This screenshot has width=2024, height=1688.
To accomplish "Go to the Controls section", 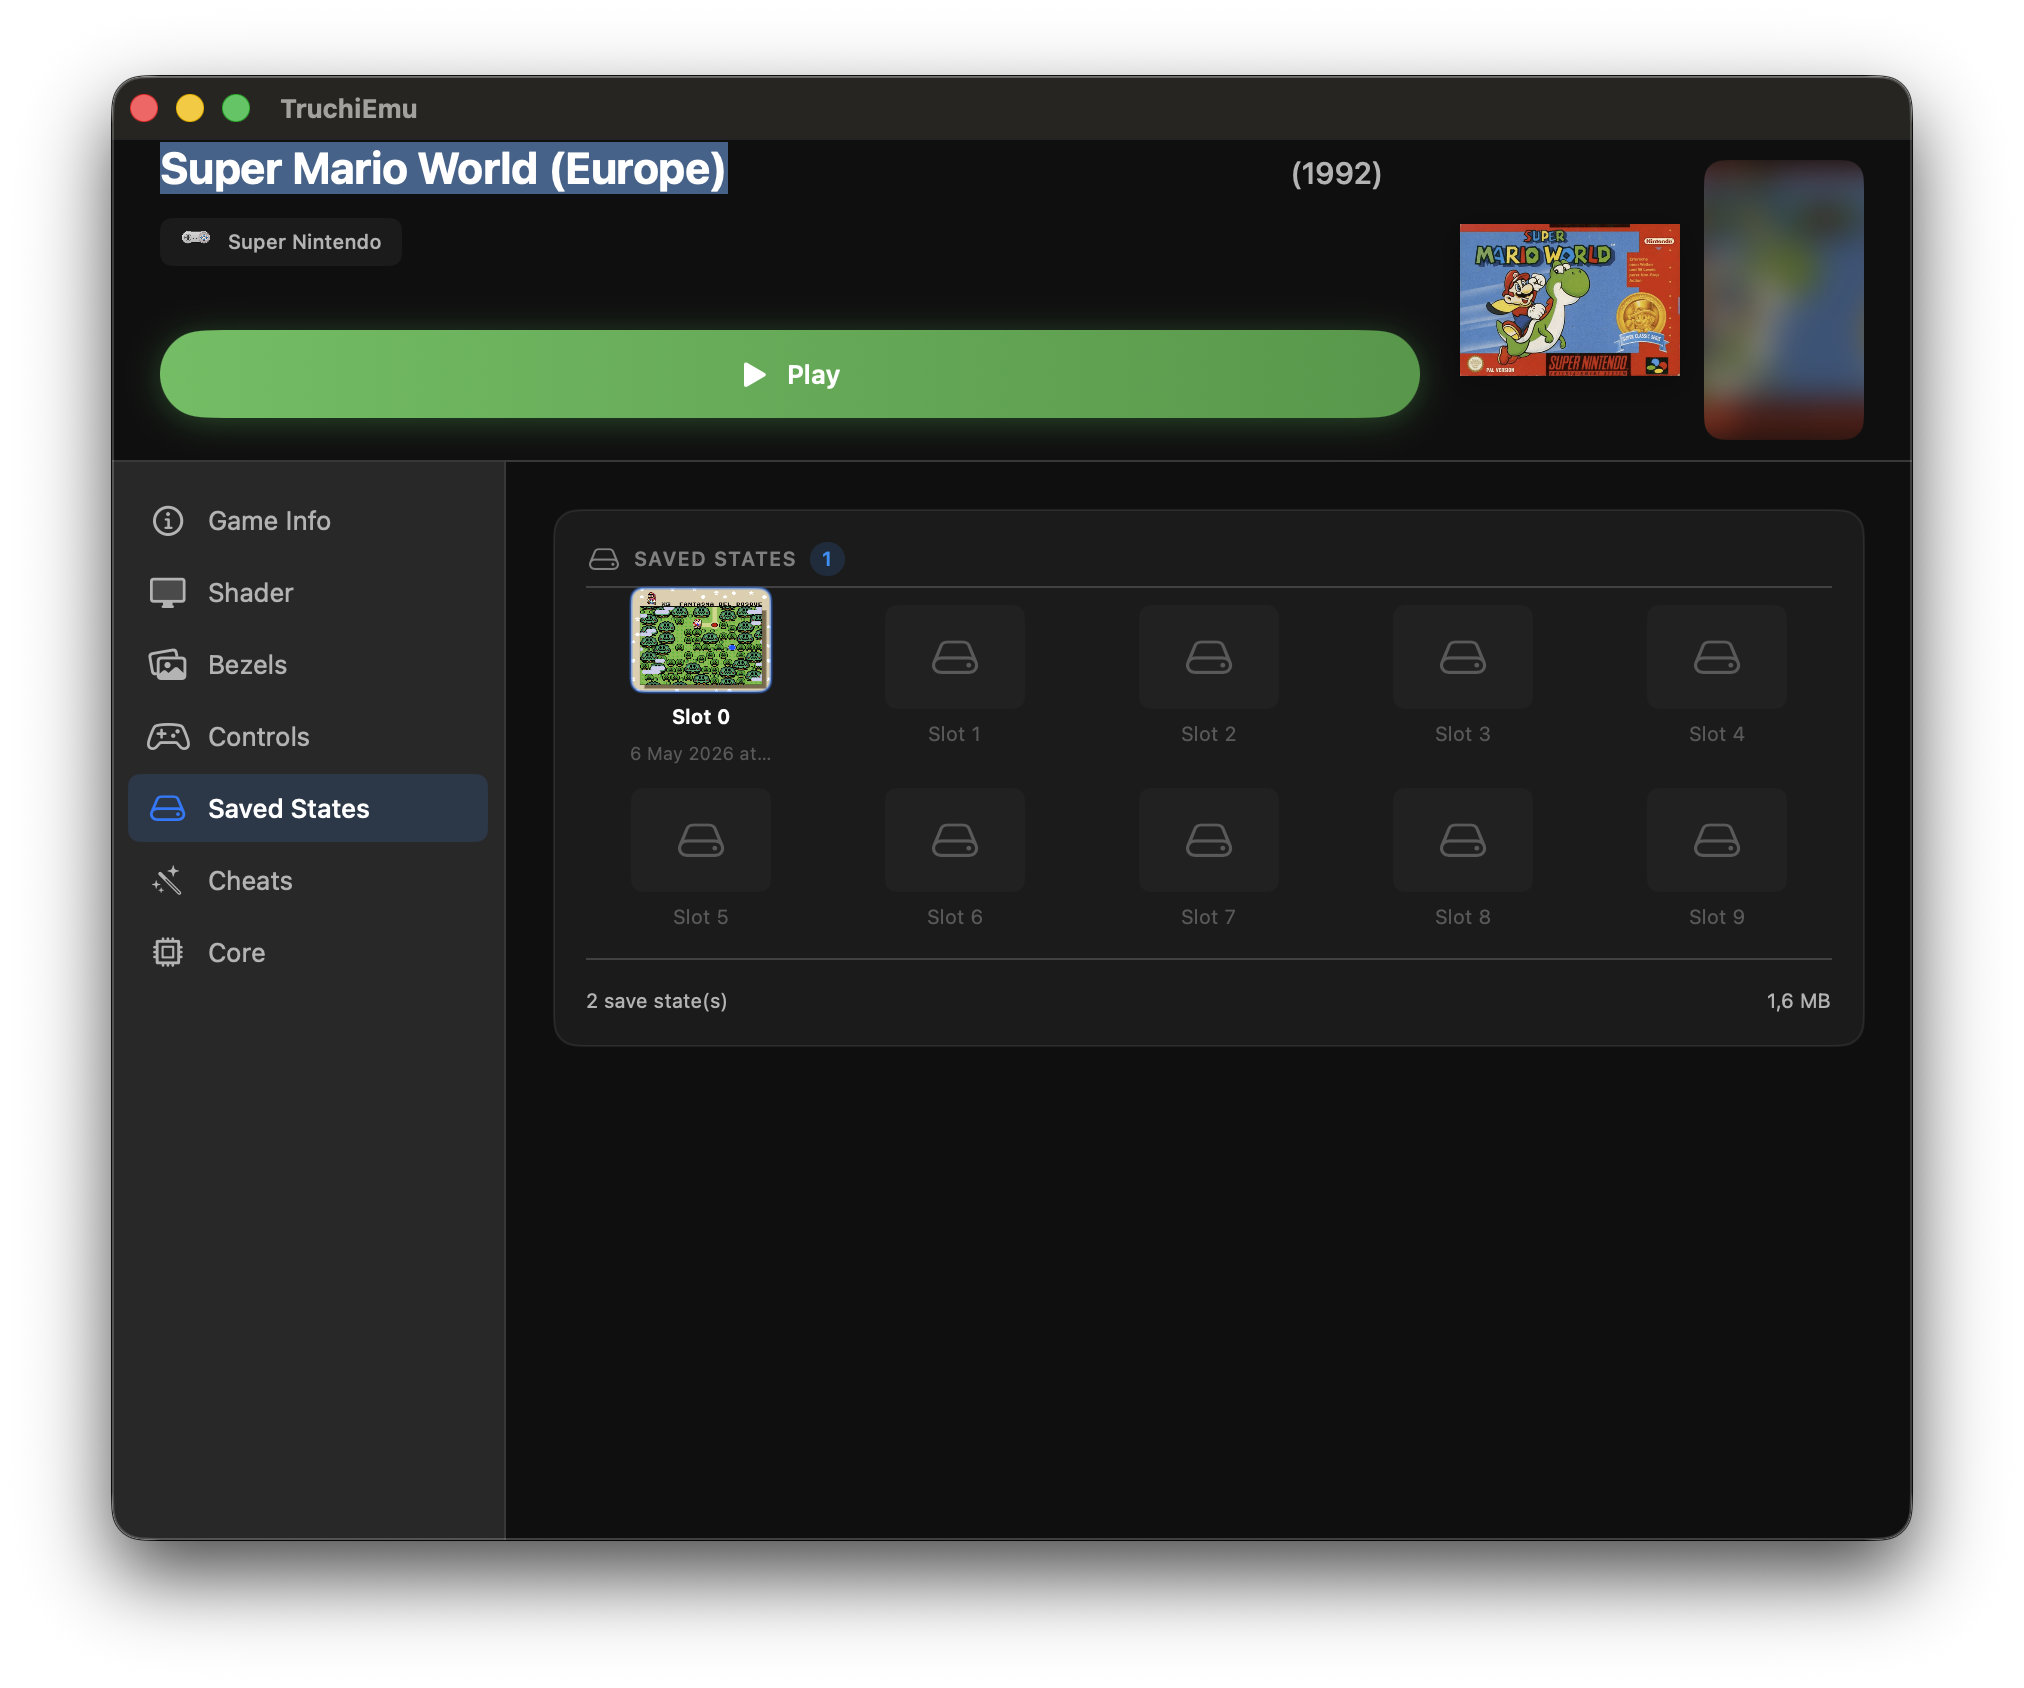I will tap(308, 737).
